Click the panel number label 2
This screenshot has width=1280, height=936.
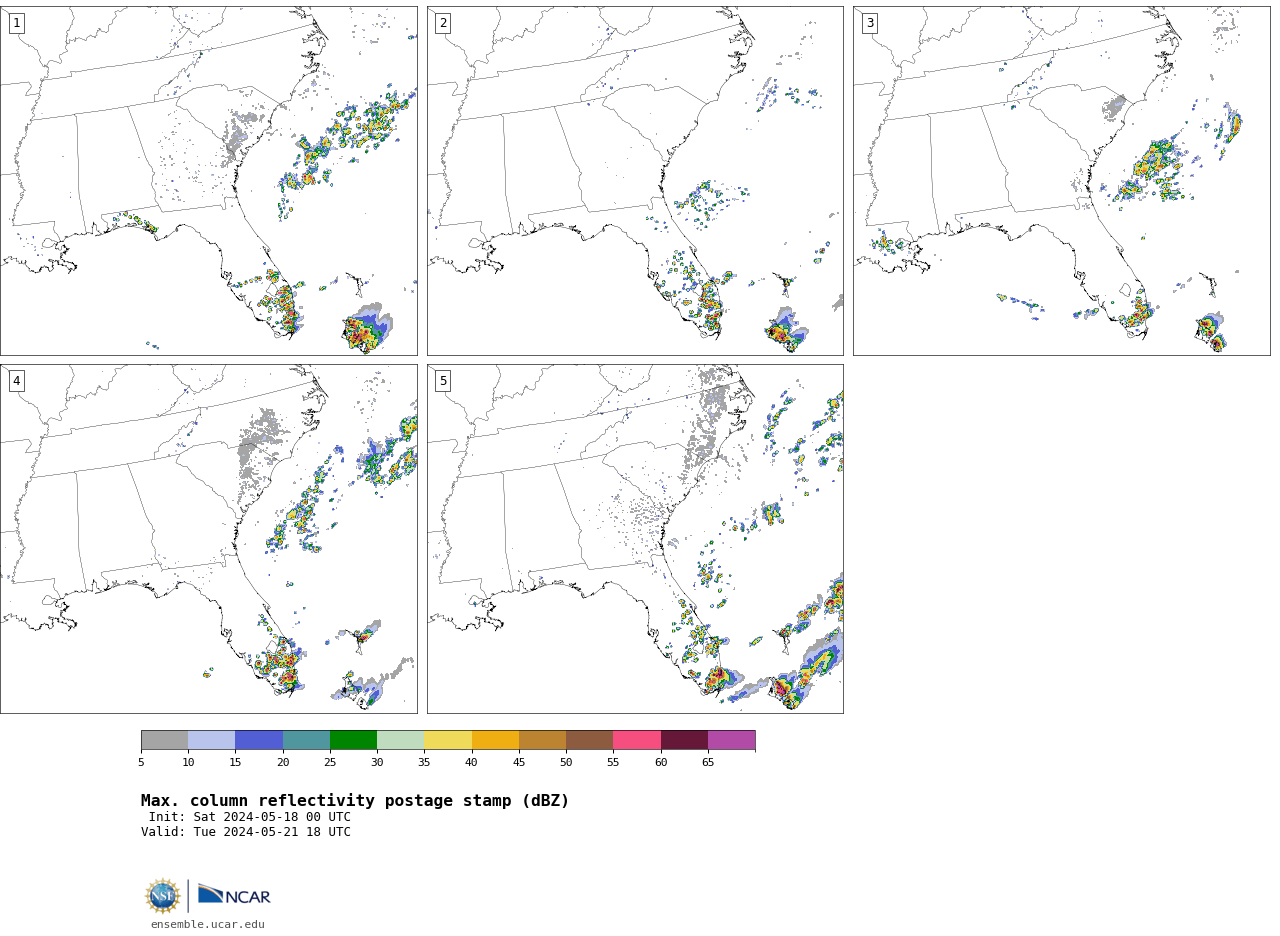(443, 23)
